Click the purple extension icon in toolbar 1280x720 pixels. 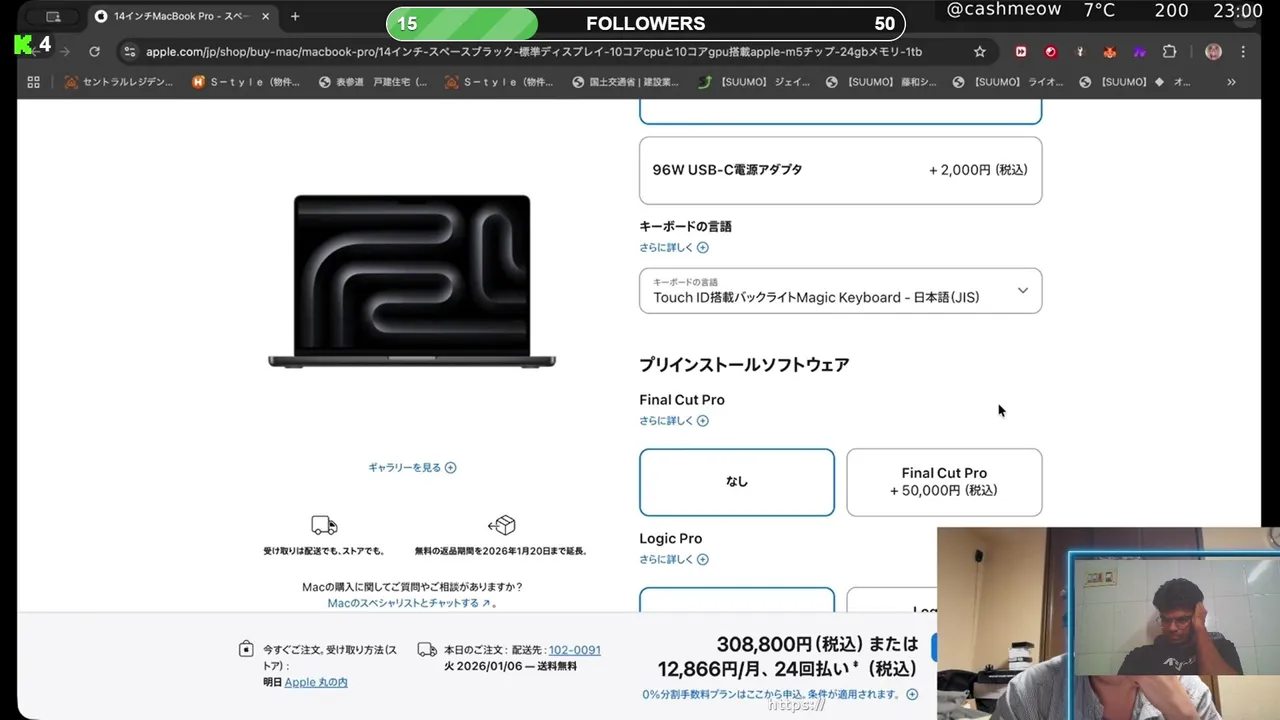pyautogui.click(x=1139, y=52)
